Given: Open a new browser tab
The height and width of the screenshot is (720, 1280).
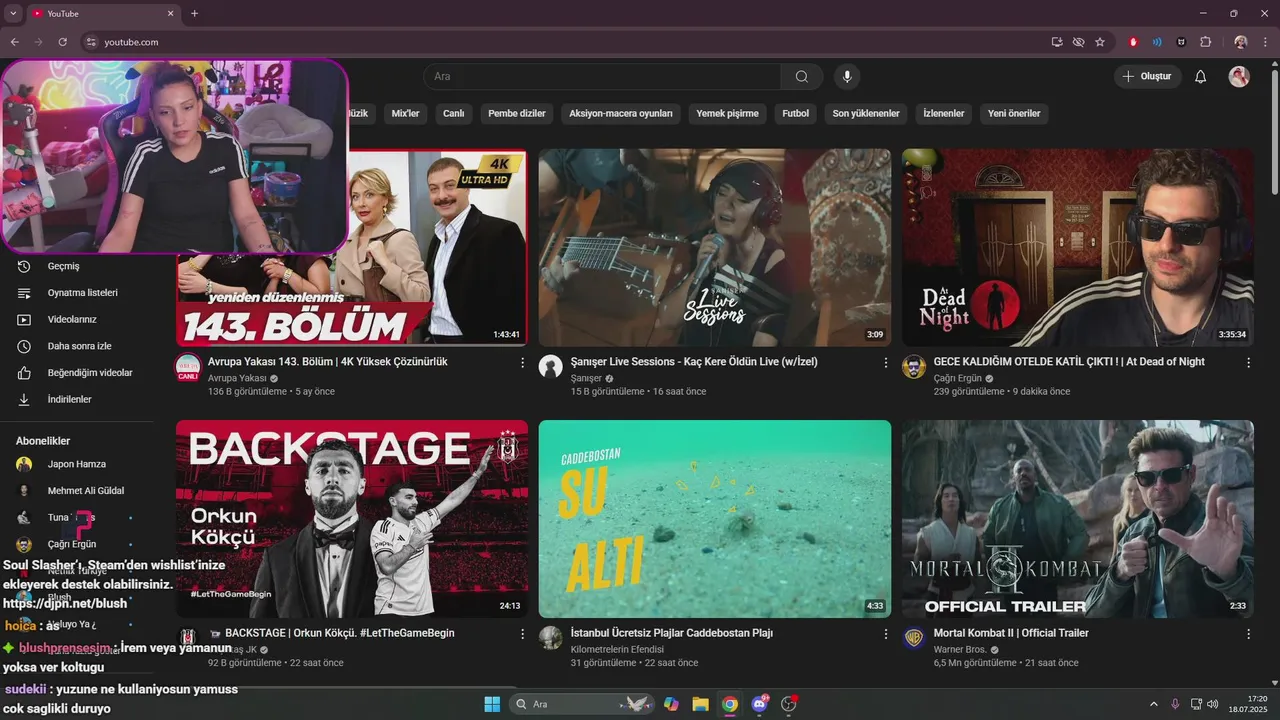Looking at the screenshot, I should pyautogui.click(x=194, y=13).
